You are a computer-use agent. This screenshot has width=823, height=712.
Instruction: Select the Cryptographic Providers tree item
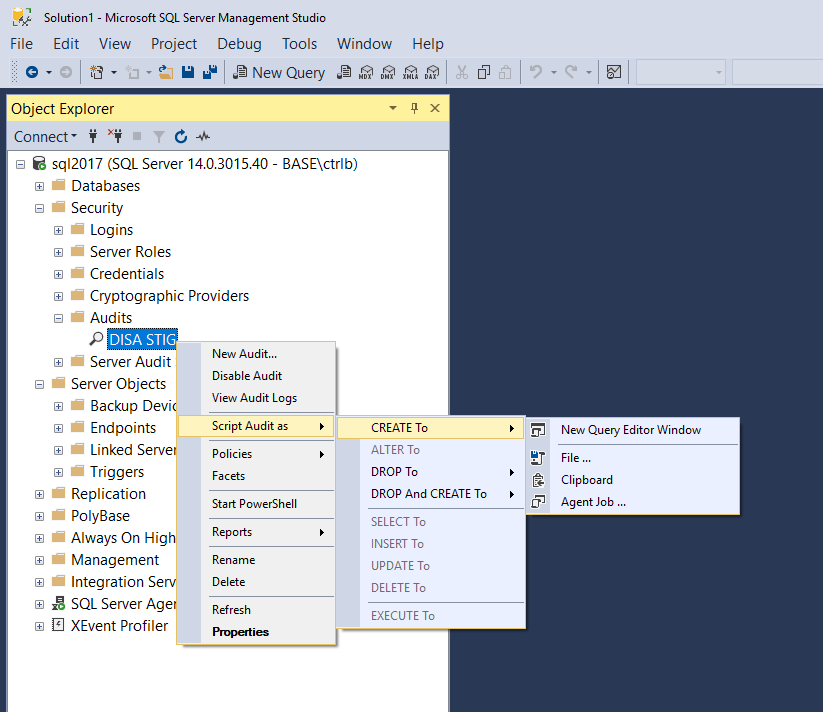pos(169,296)
